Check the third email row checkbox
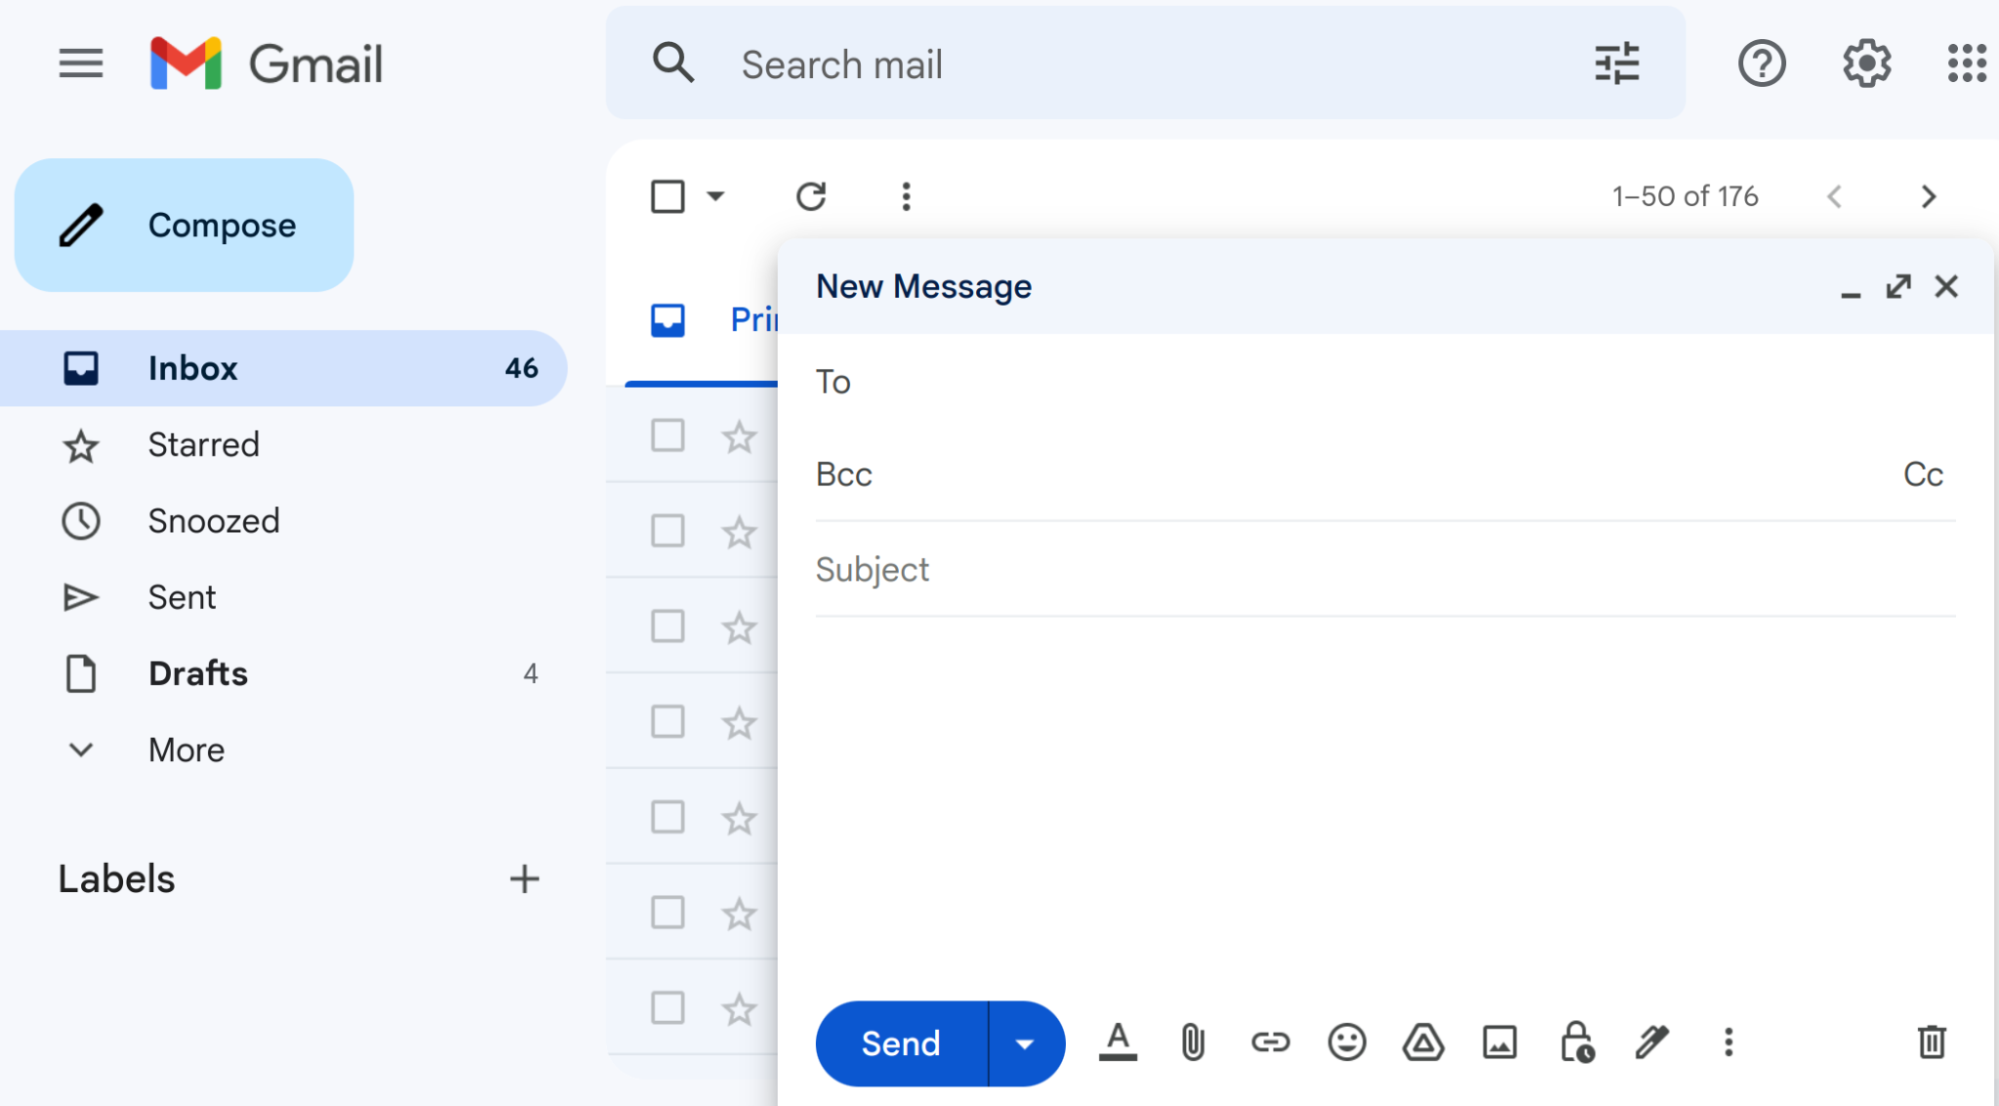 [x=668, y=627]
